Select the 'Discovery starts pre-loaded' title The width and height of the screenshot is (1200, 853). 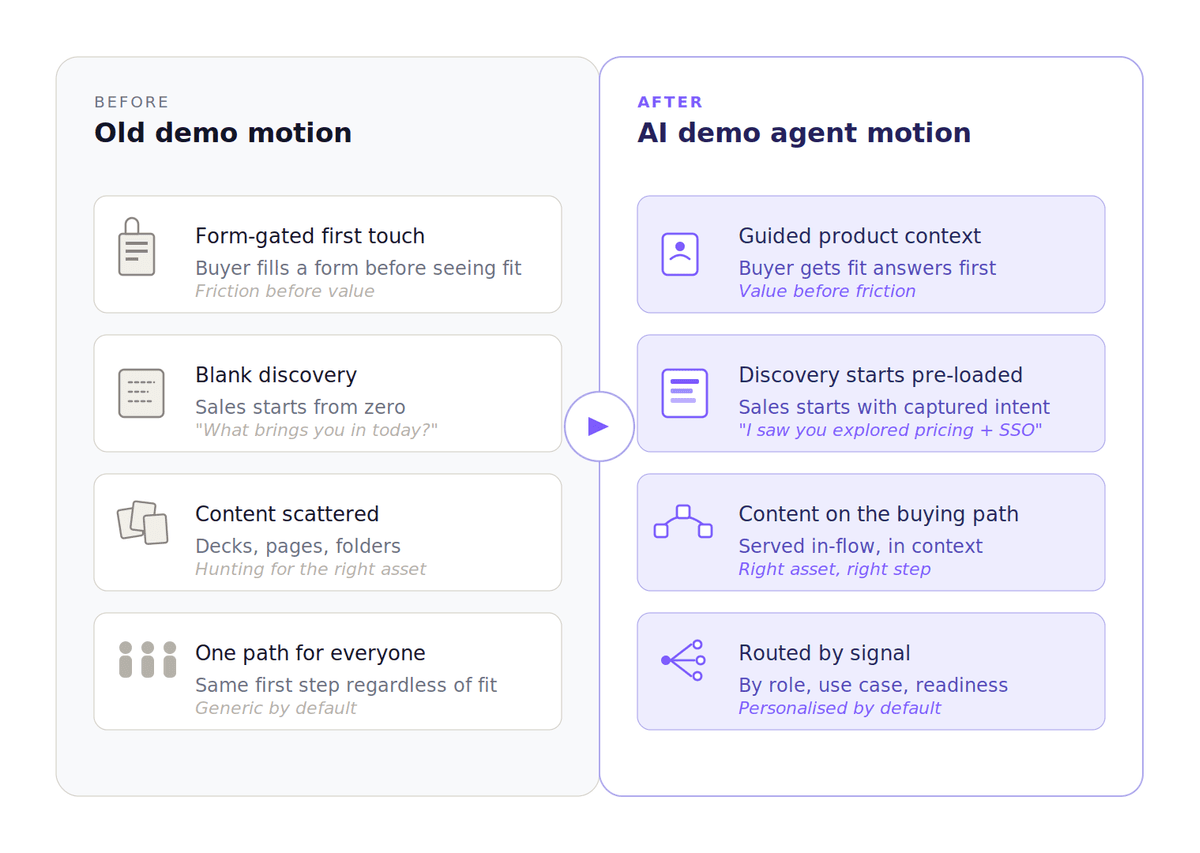[881, 375]
